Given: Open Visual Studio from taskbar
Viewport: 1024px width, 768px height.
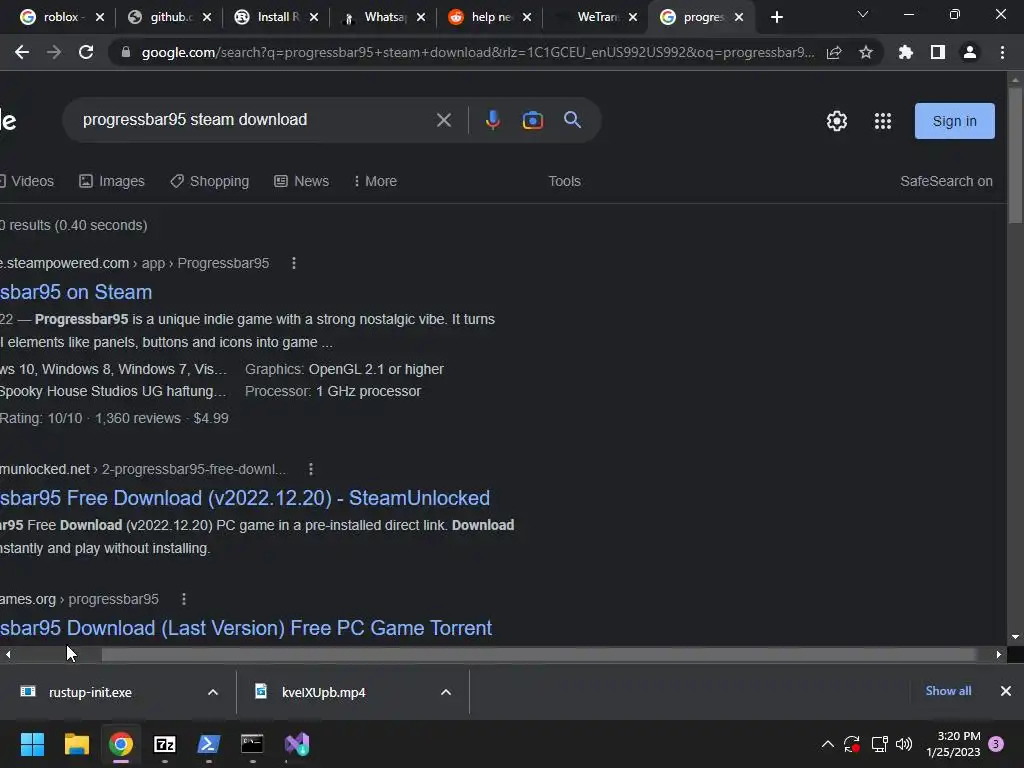Looking at the screenshot, I should 297,744.
